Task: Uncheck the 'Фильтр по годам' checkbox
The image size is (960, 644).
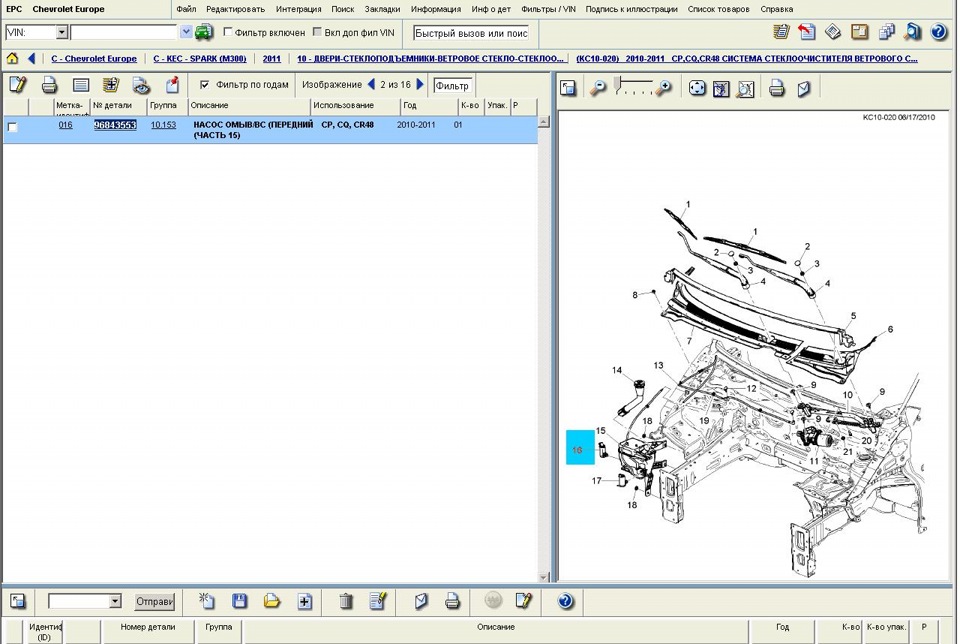Action: [x=205, y=85]
